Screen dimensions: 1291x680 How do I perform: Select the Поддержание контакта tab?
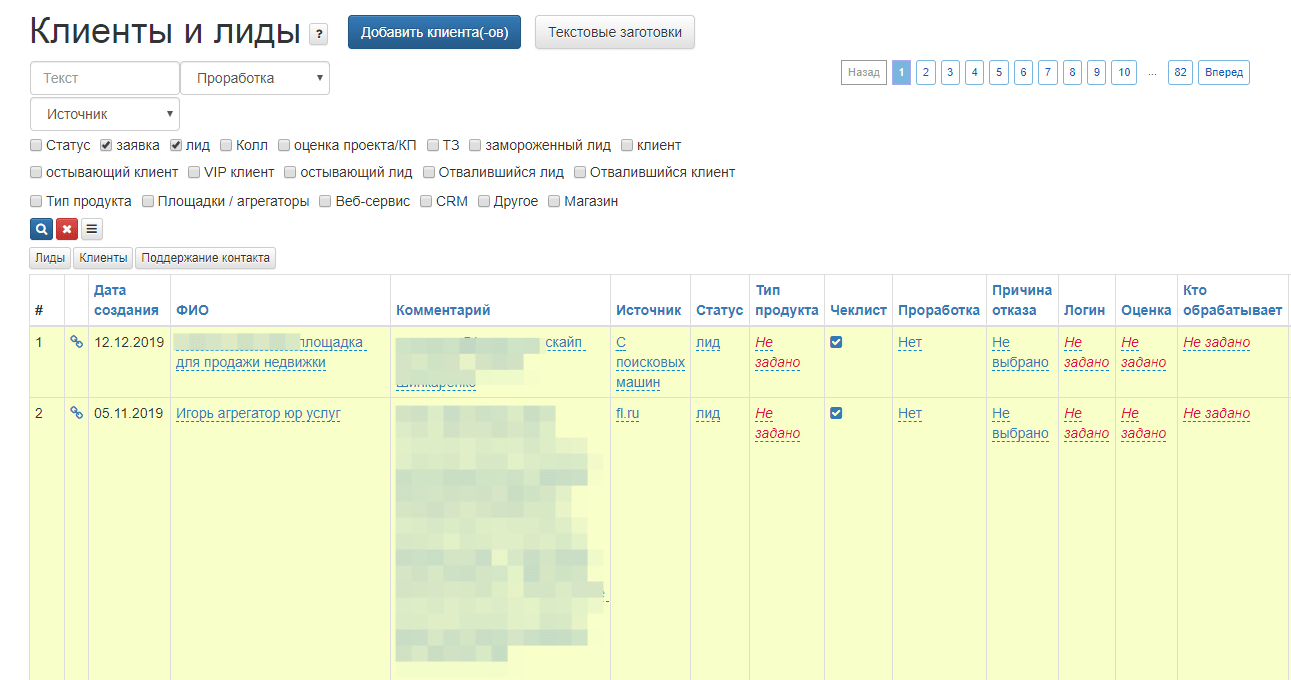pos(205,258)
